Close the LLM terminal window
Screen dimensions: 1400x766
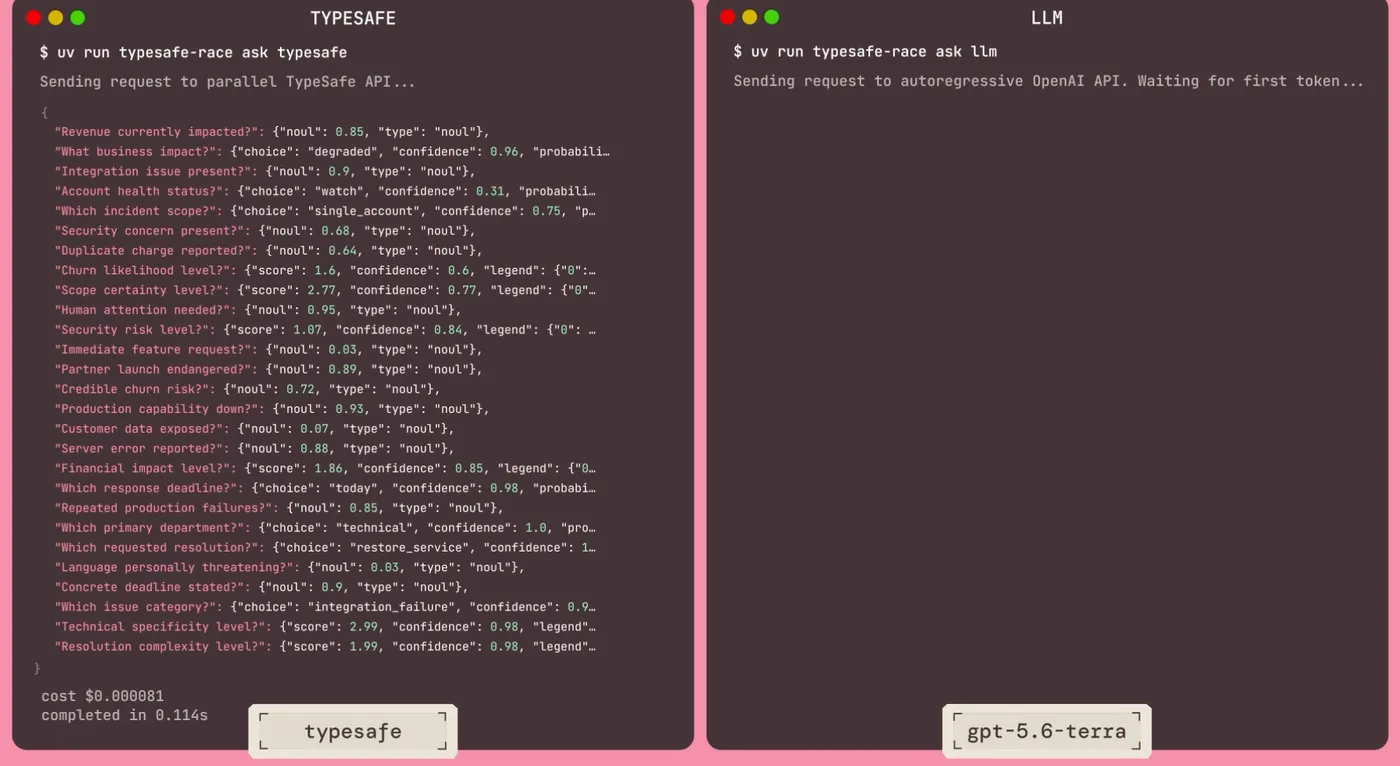[x=728, y=17]
